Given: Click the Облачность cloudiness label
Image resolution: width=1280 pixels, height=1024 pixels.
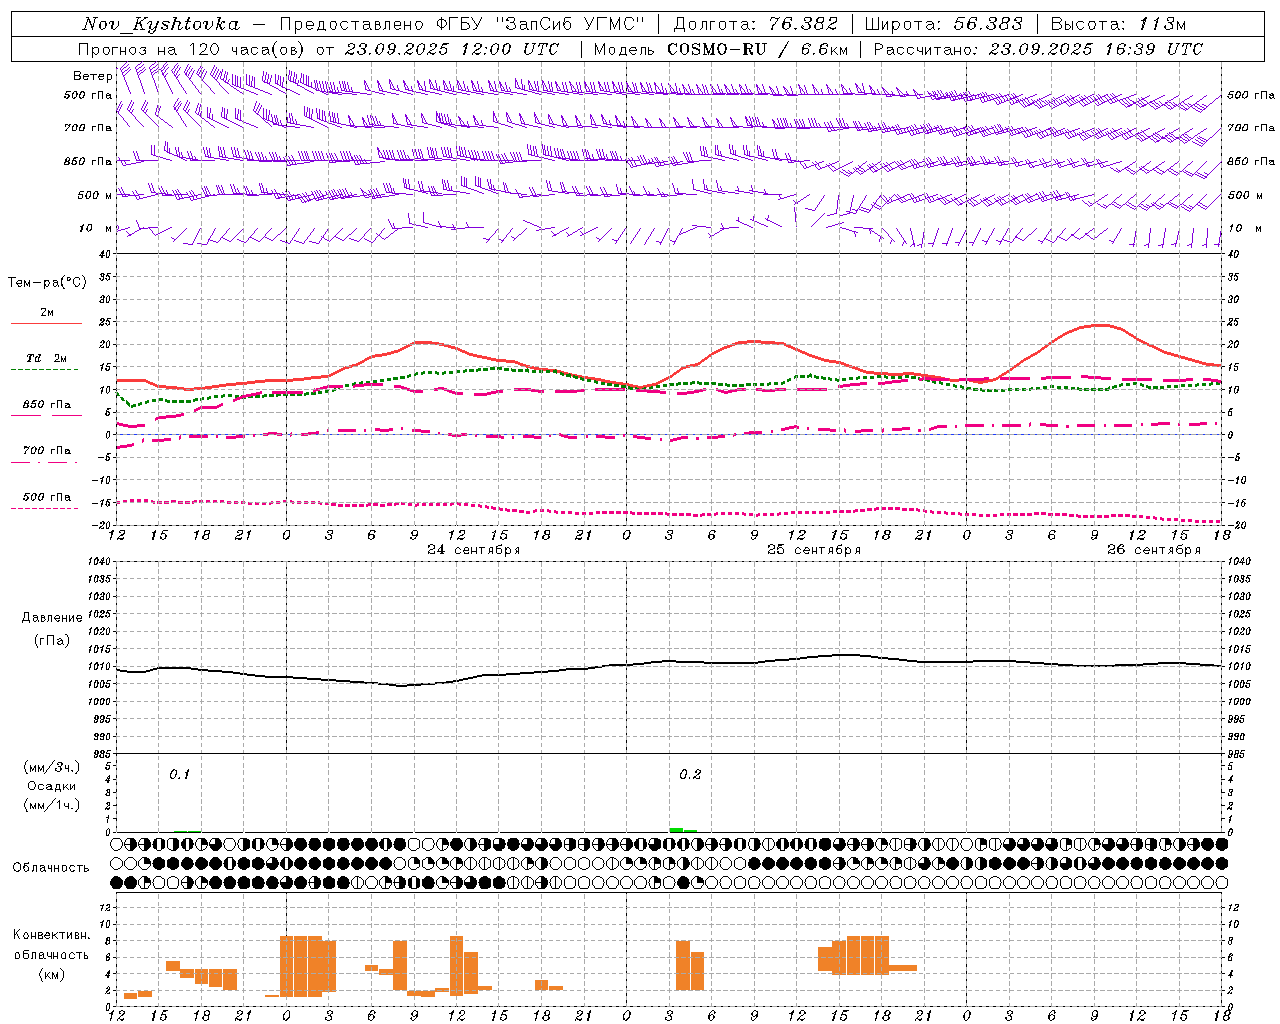Looking at the screenshot, I should pos(51,868).
